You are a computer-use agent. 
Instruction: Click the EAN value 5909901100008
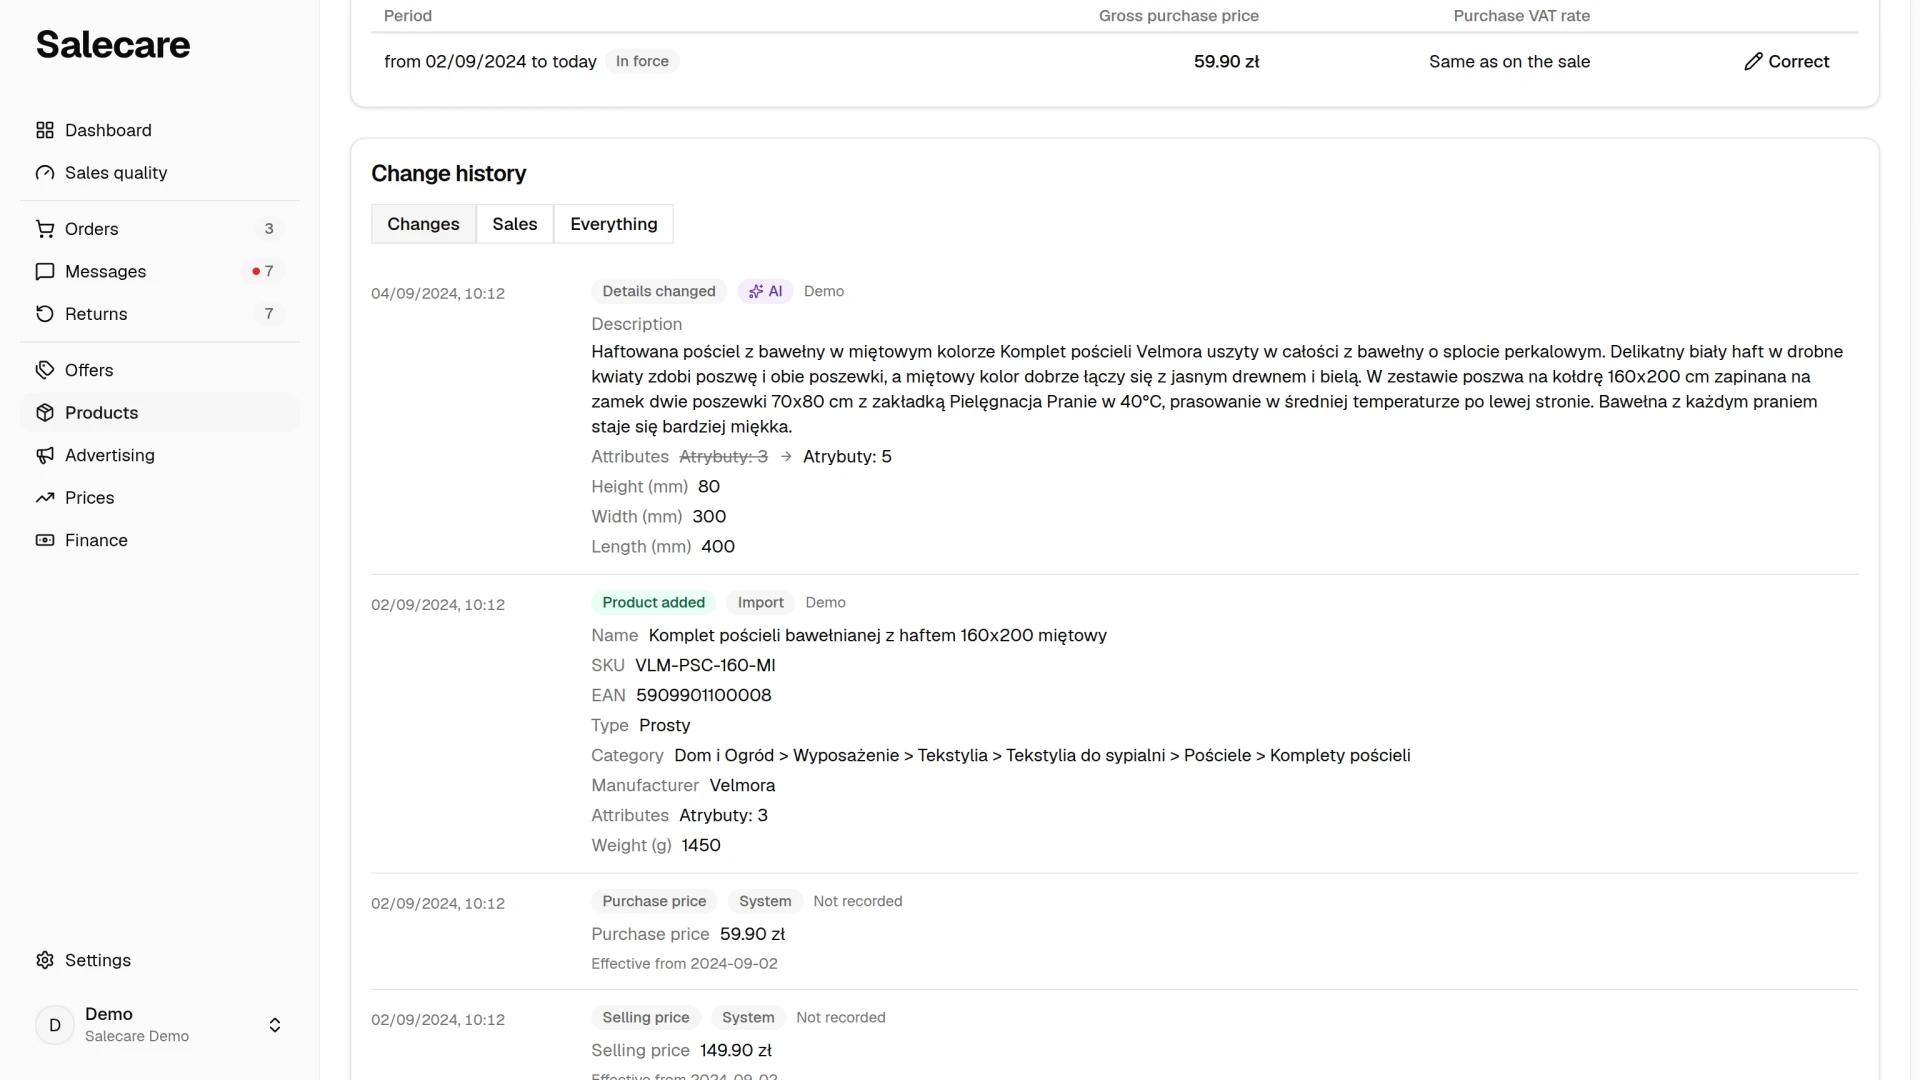coord(704,695)
